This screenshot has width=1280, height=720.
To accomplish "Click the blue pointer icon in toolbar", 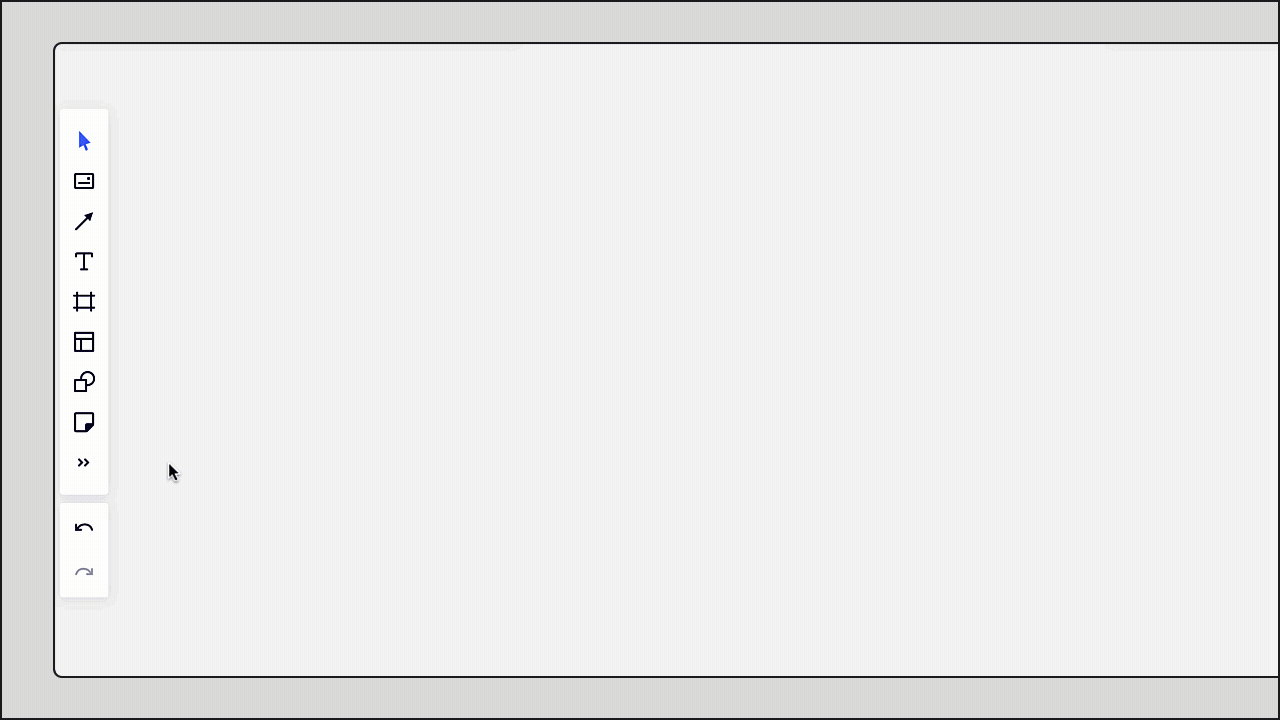I will (84, 141).
